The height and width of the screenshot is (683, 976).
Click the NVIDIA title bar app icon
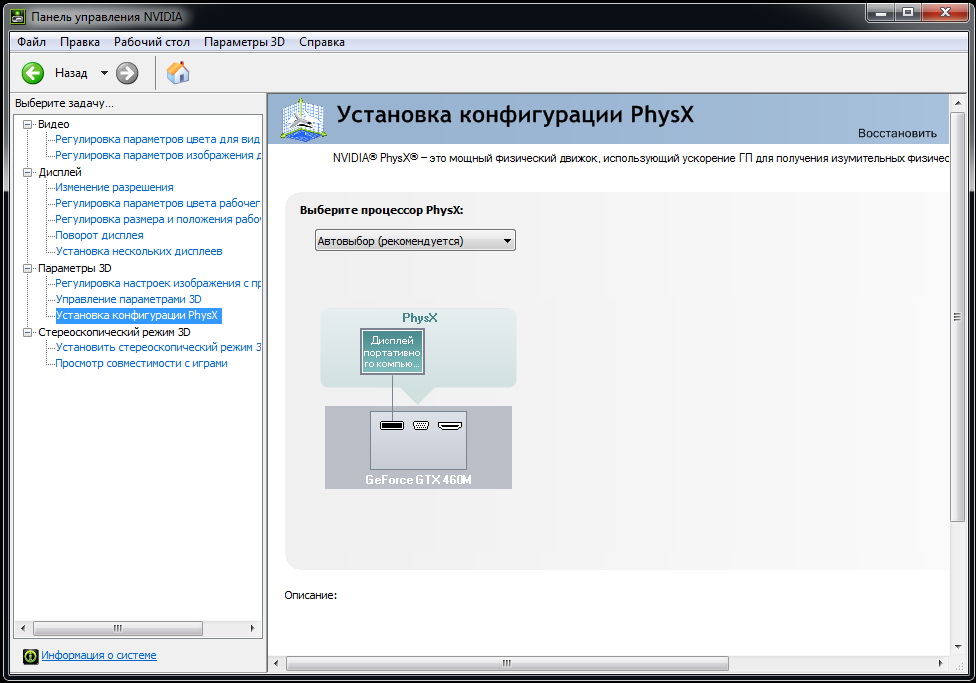pos(18,16)
